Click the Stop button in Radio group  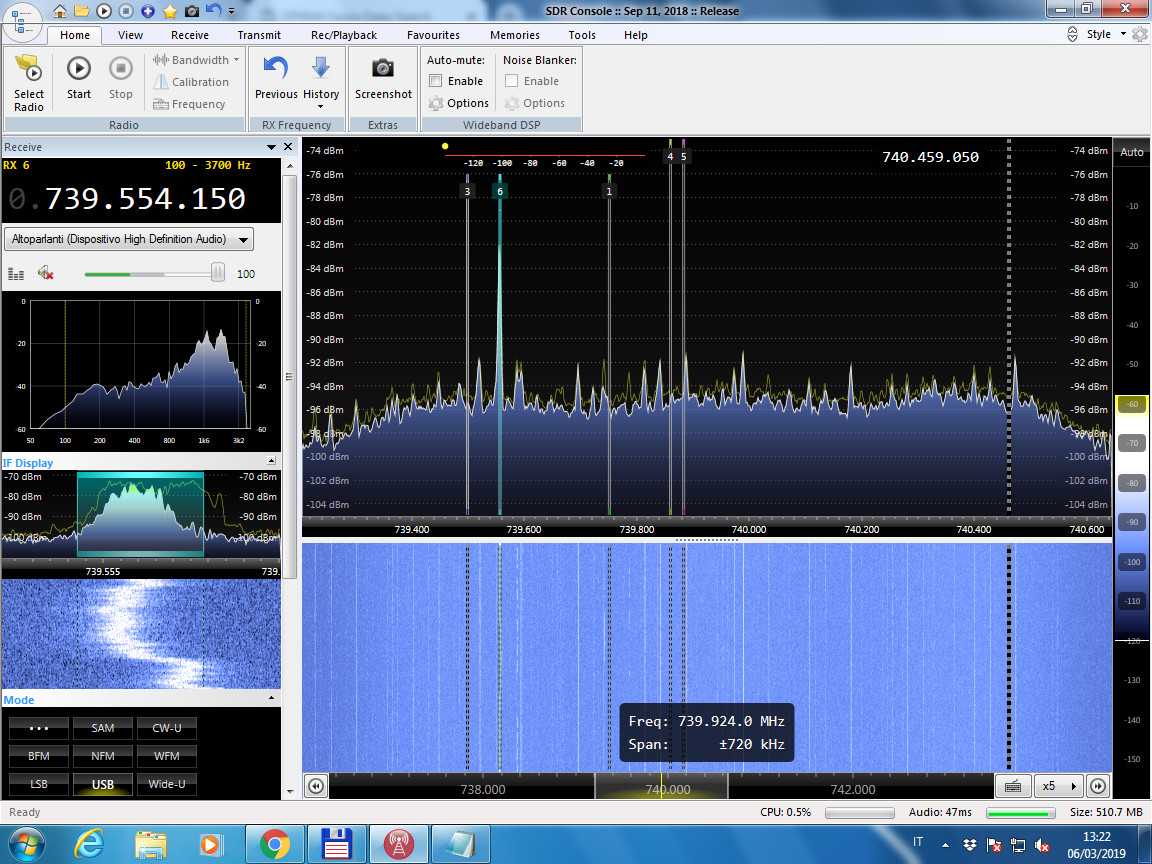point(120,77)
